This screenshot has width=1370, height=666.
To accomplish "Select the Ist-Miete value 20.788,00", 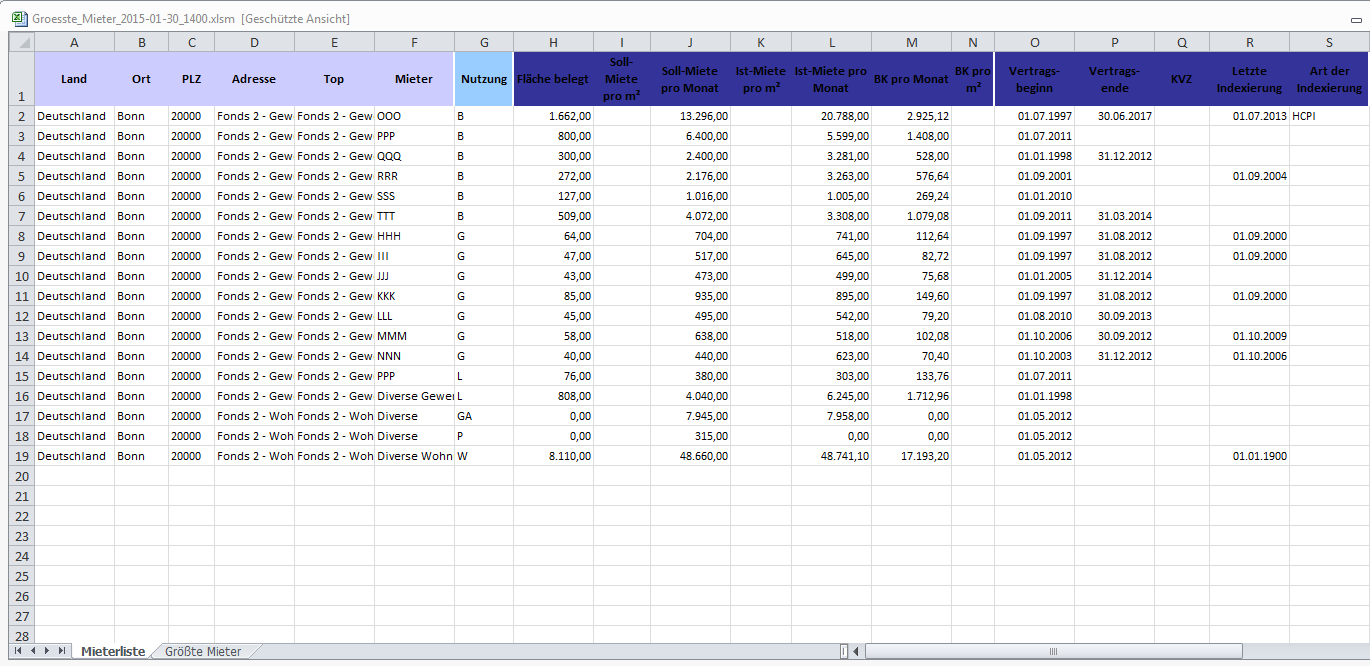I will tap(832, 116).
